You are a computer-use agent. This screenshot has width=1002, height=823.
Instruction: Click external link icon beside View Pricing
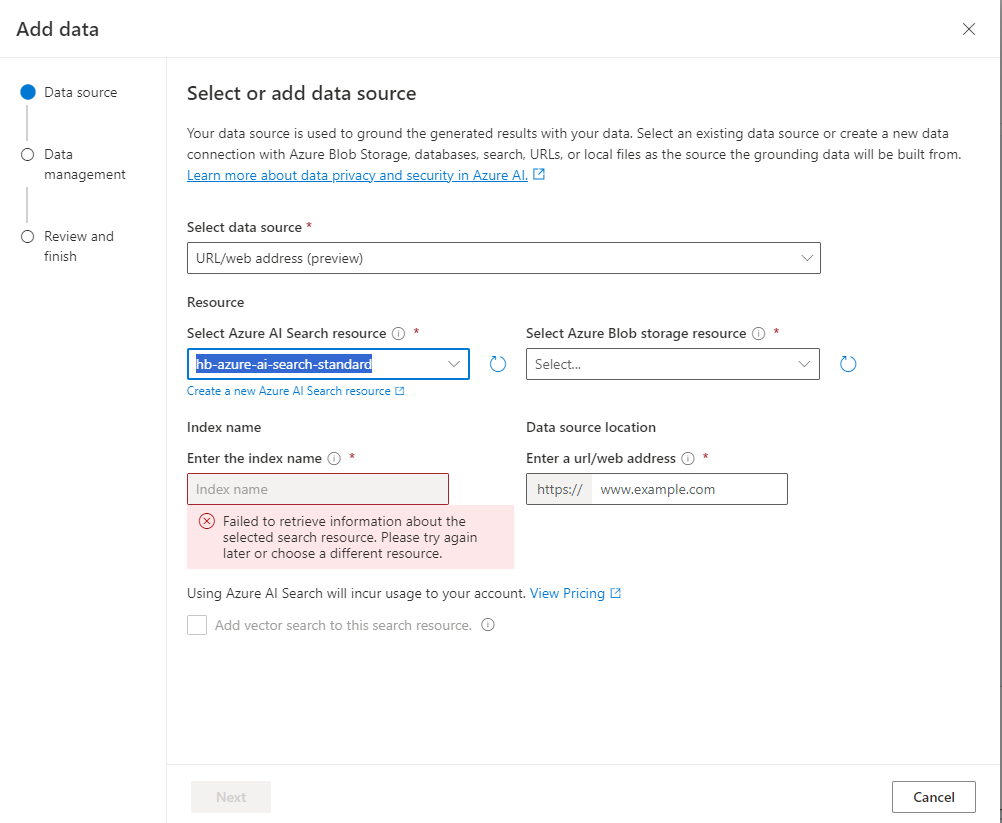[615, 593]
